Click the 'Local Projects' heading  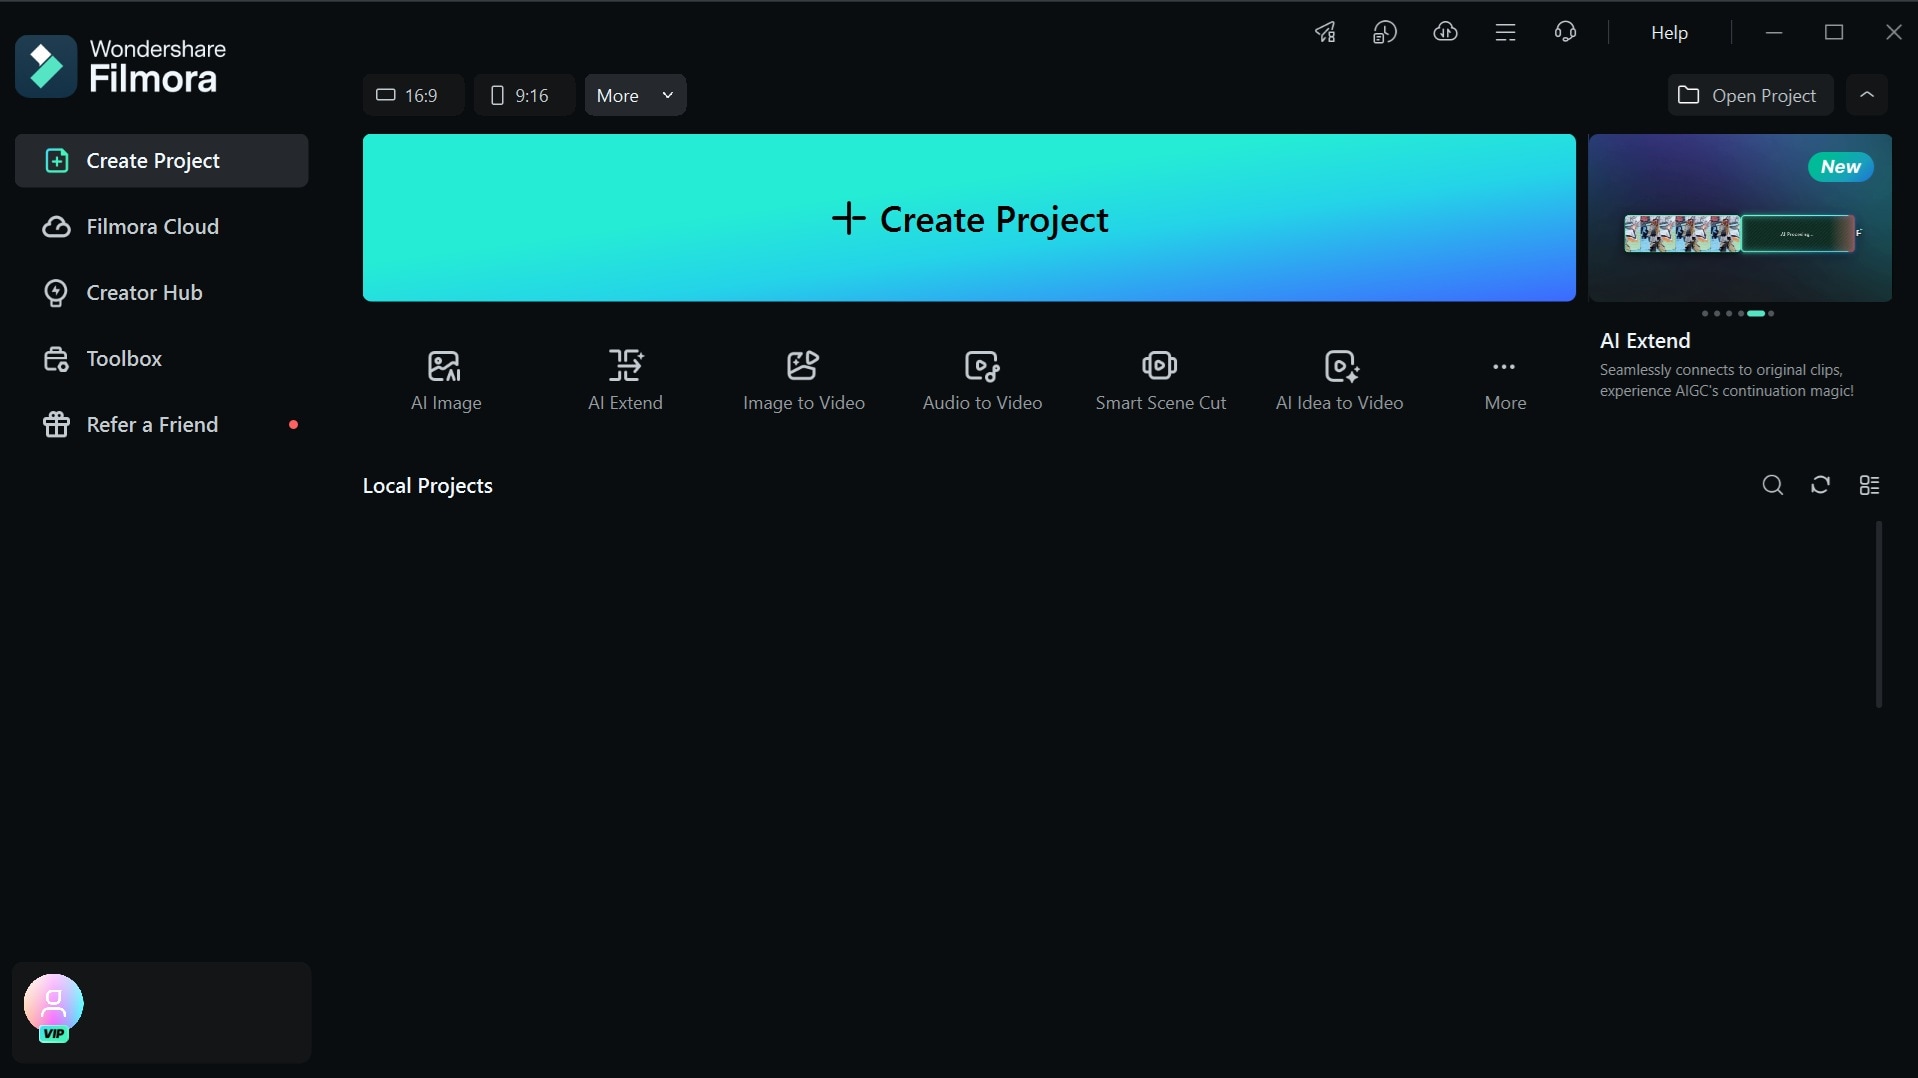[x=427, y=485]
